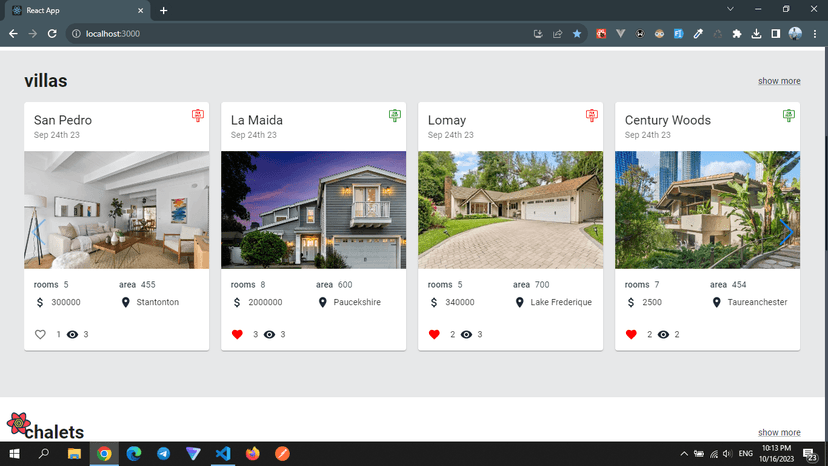Expand the tab search chevron in title bar

click(x=730, y=10)
